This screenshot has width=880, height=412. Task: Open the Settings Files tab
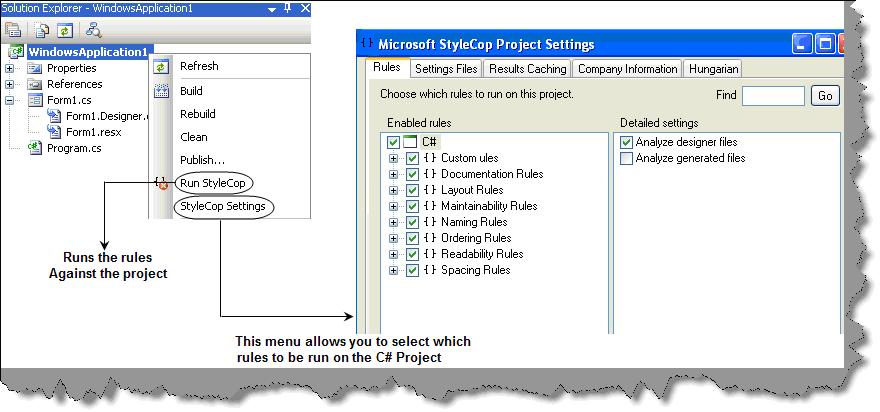[x=446, y=69]
